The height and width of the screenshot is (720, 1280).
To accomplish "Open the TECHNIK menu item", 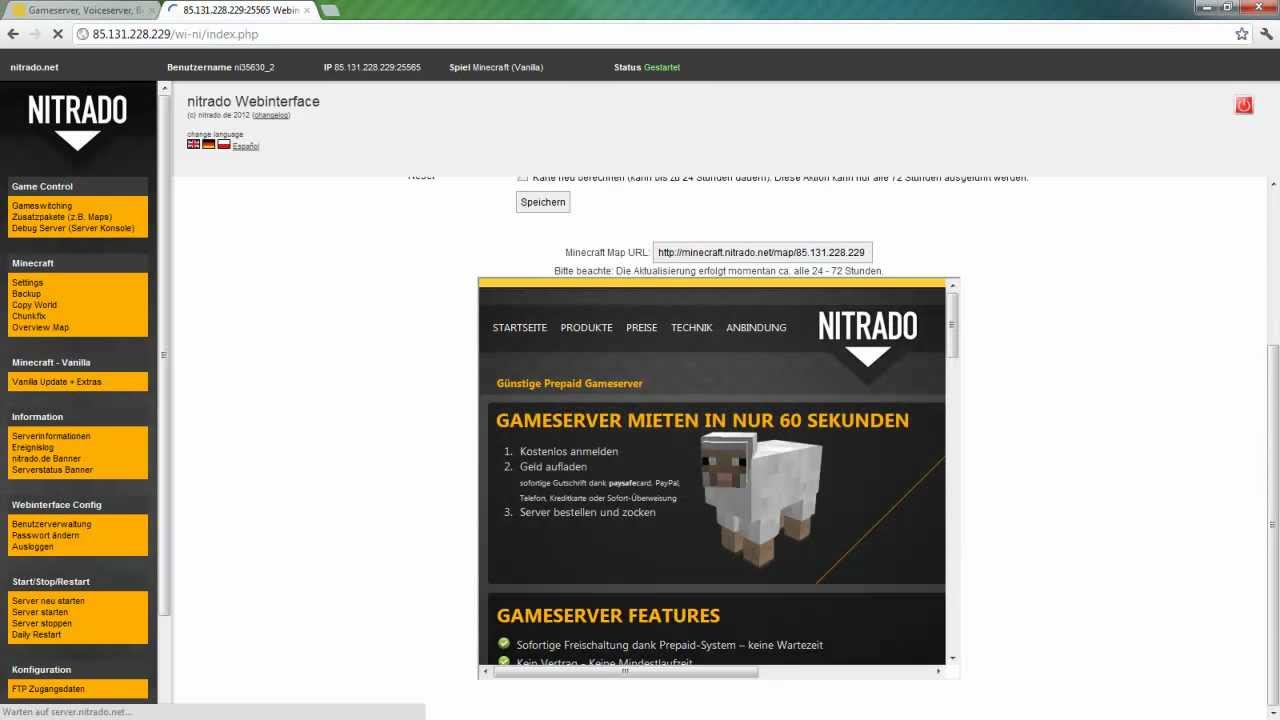I will pyautogui.click(x=692, y=328).
